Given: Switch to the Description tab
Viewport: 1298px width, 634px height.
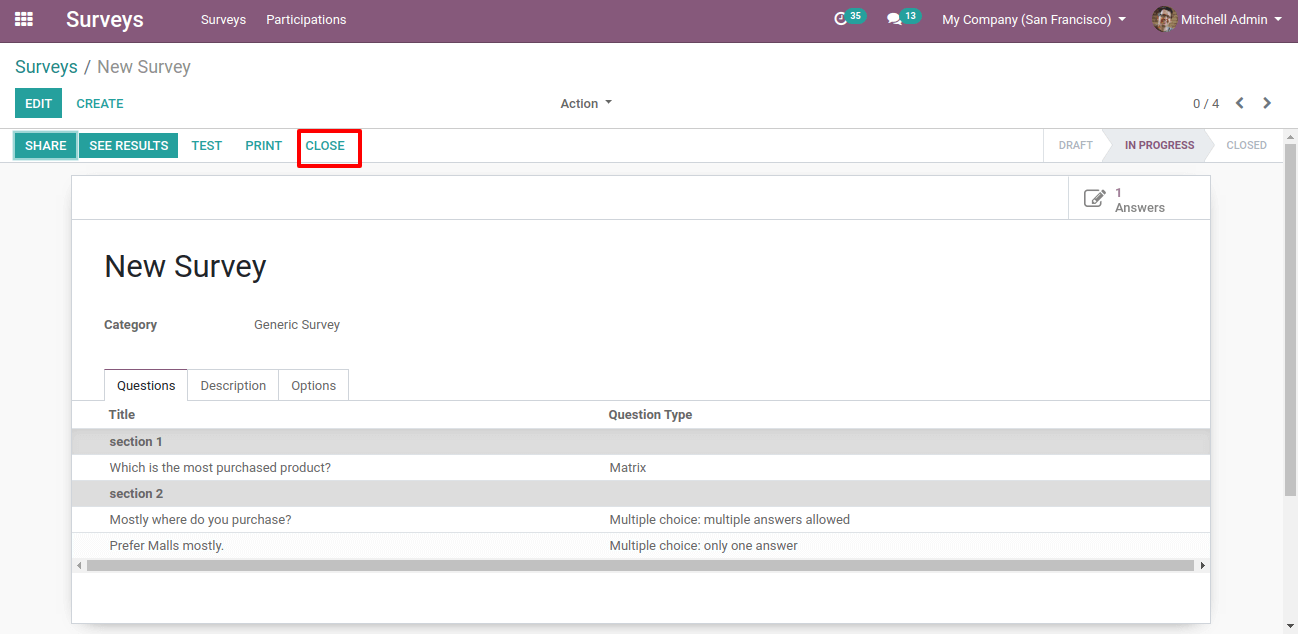Looking at the screenshot, I should (x=233, y=385).
